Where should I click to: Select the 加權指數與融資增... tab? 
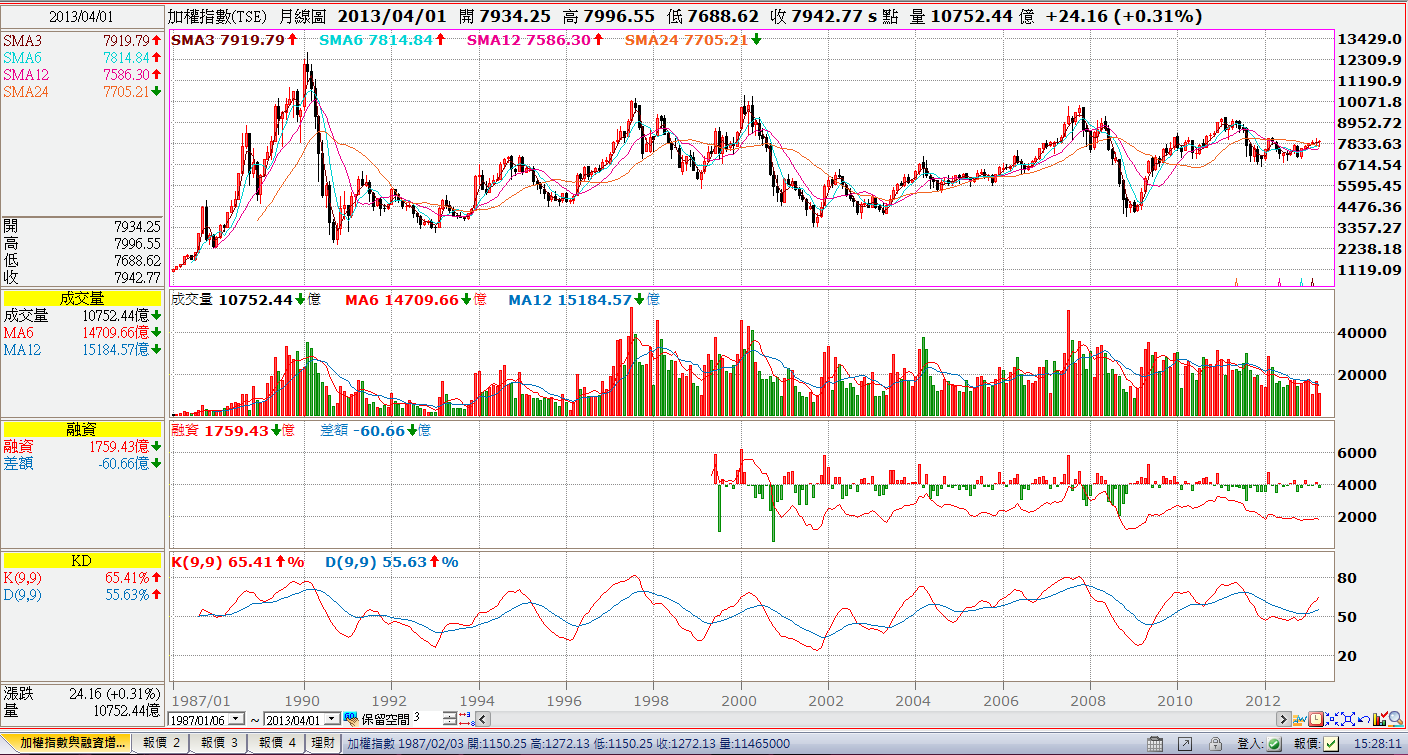[x=74, y=743]
